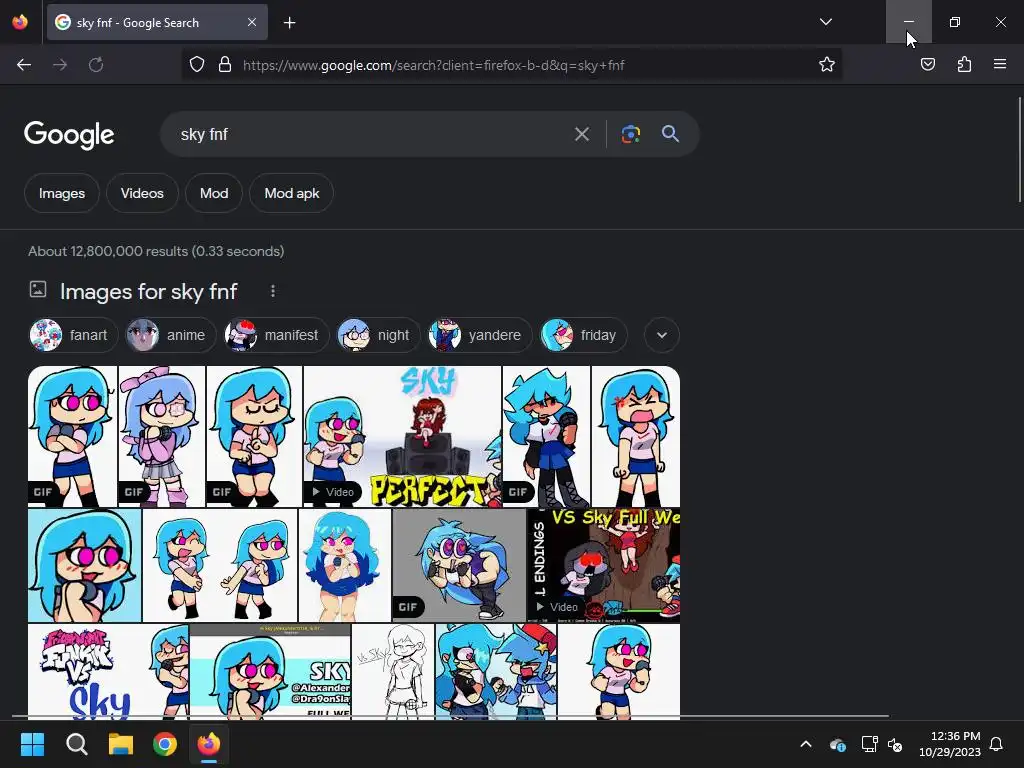1024x768 pixels.
Task: Open the muted volume tray icon
Action: coord(895,744)
